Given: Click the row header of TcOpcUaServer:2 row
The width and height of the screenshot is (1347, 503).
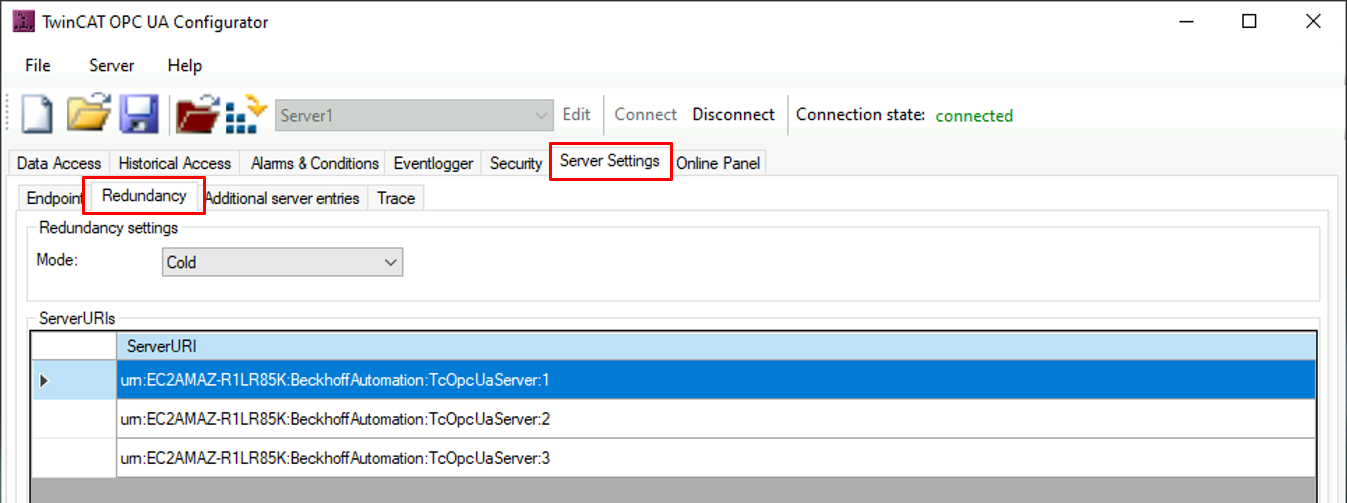Looking at the screenshot, I should (x=74, y=419).
